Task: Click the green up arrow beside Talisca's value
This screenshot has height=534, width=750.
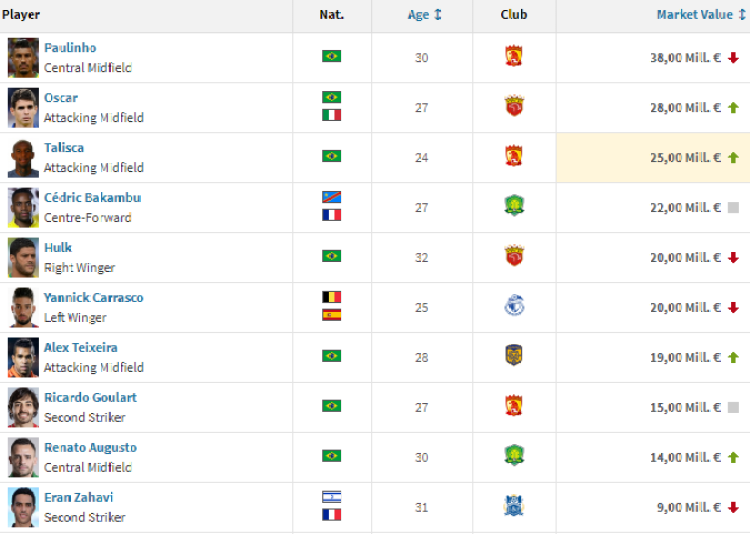Action: pyautogui.click(x=733, y=157)
